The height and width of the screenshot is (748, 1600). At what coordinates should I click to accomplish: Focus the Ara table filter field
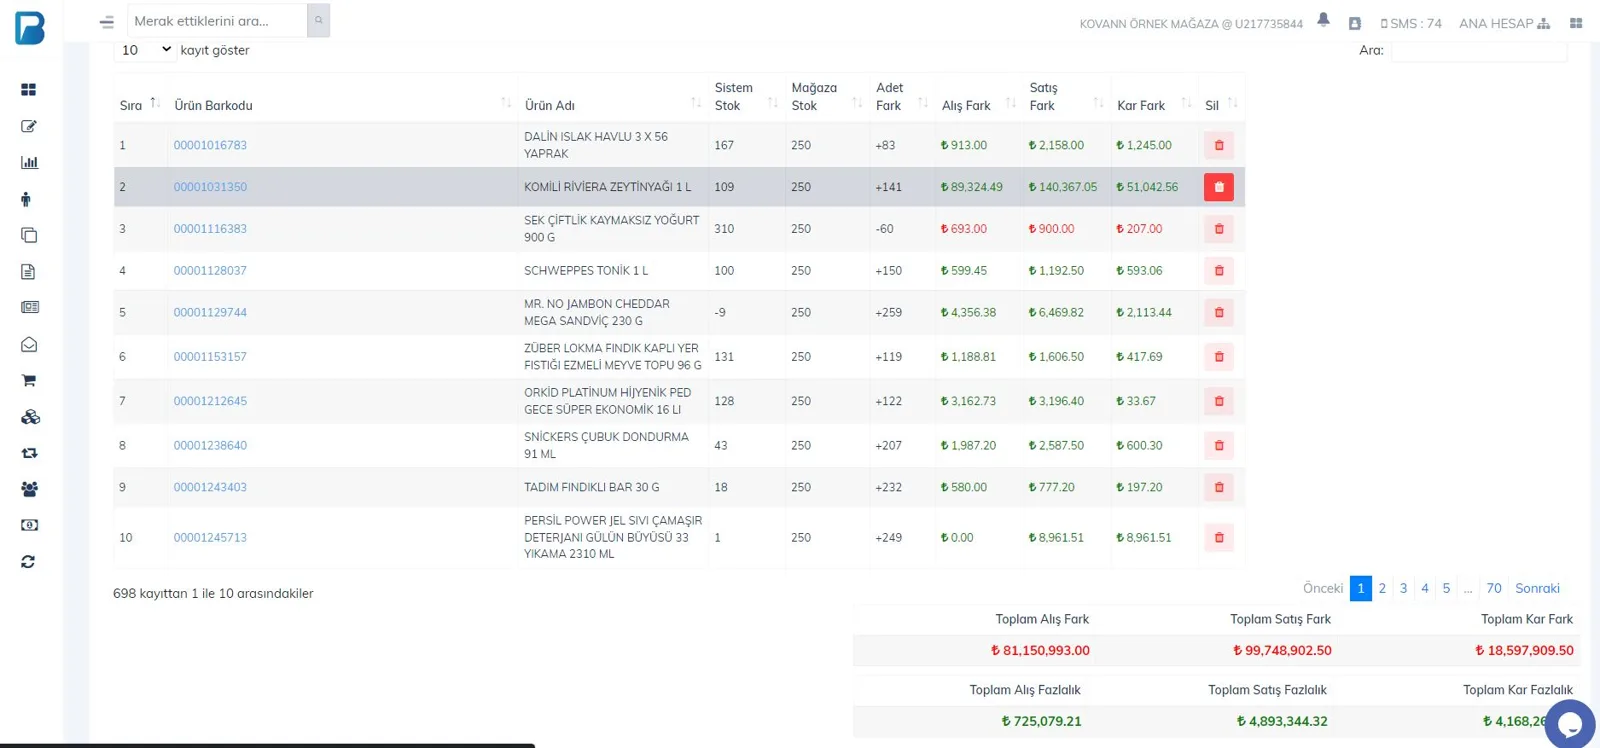[x=1479, y=50]
